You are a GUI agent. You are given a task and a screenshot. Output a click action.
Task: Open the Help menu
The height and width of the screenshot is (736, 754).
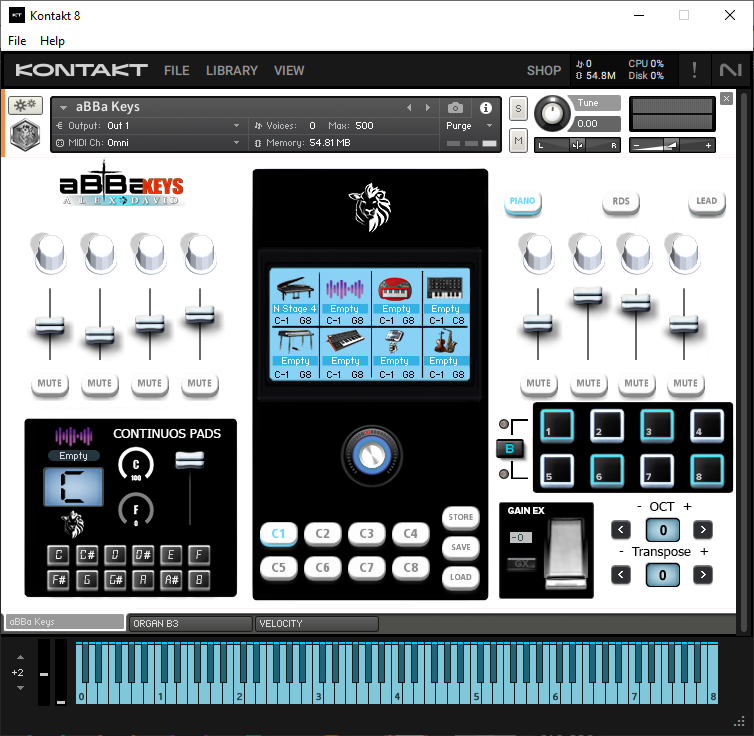click(52, 41)
